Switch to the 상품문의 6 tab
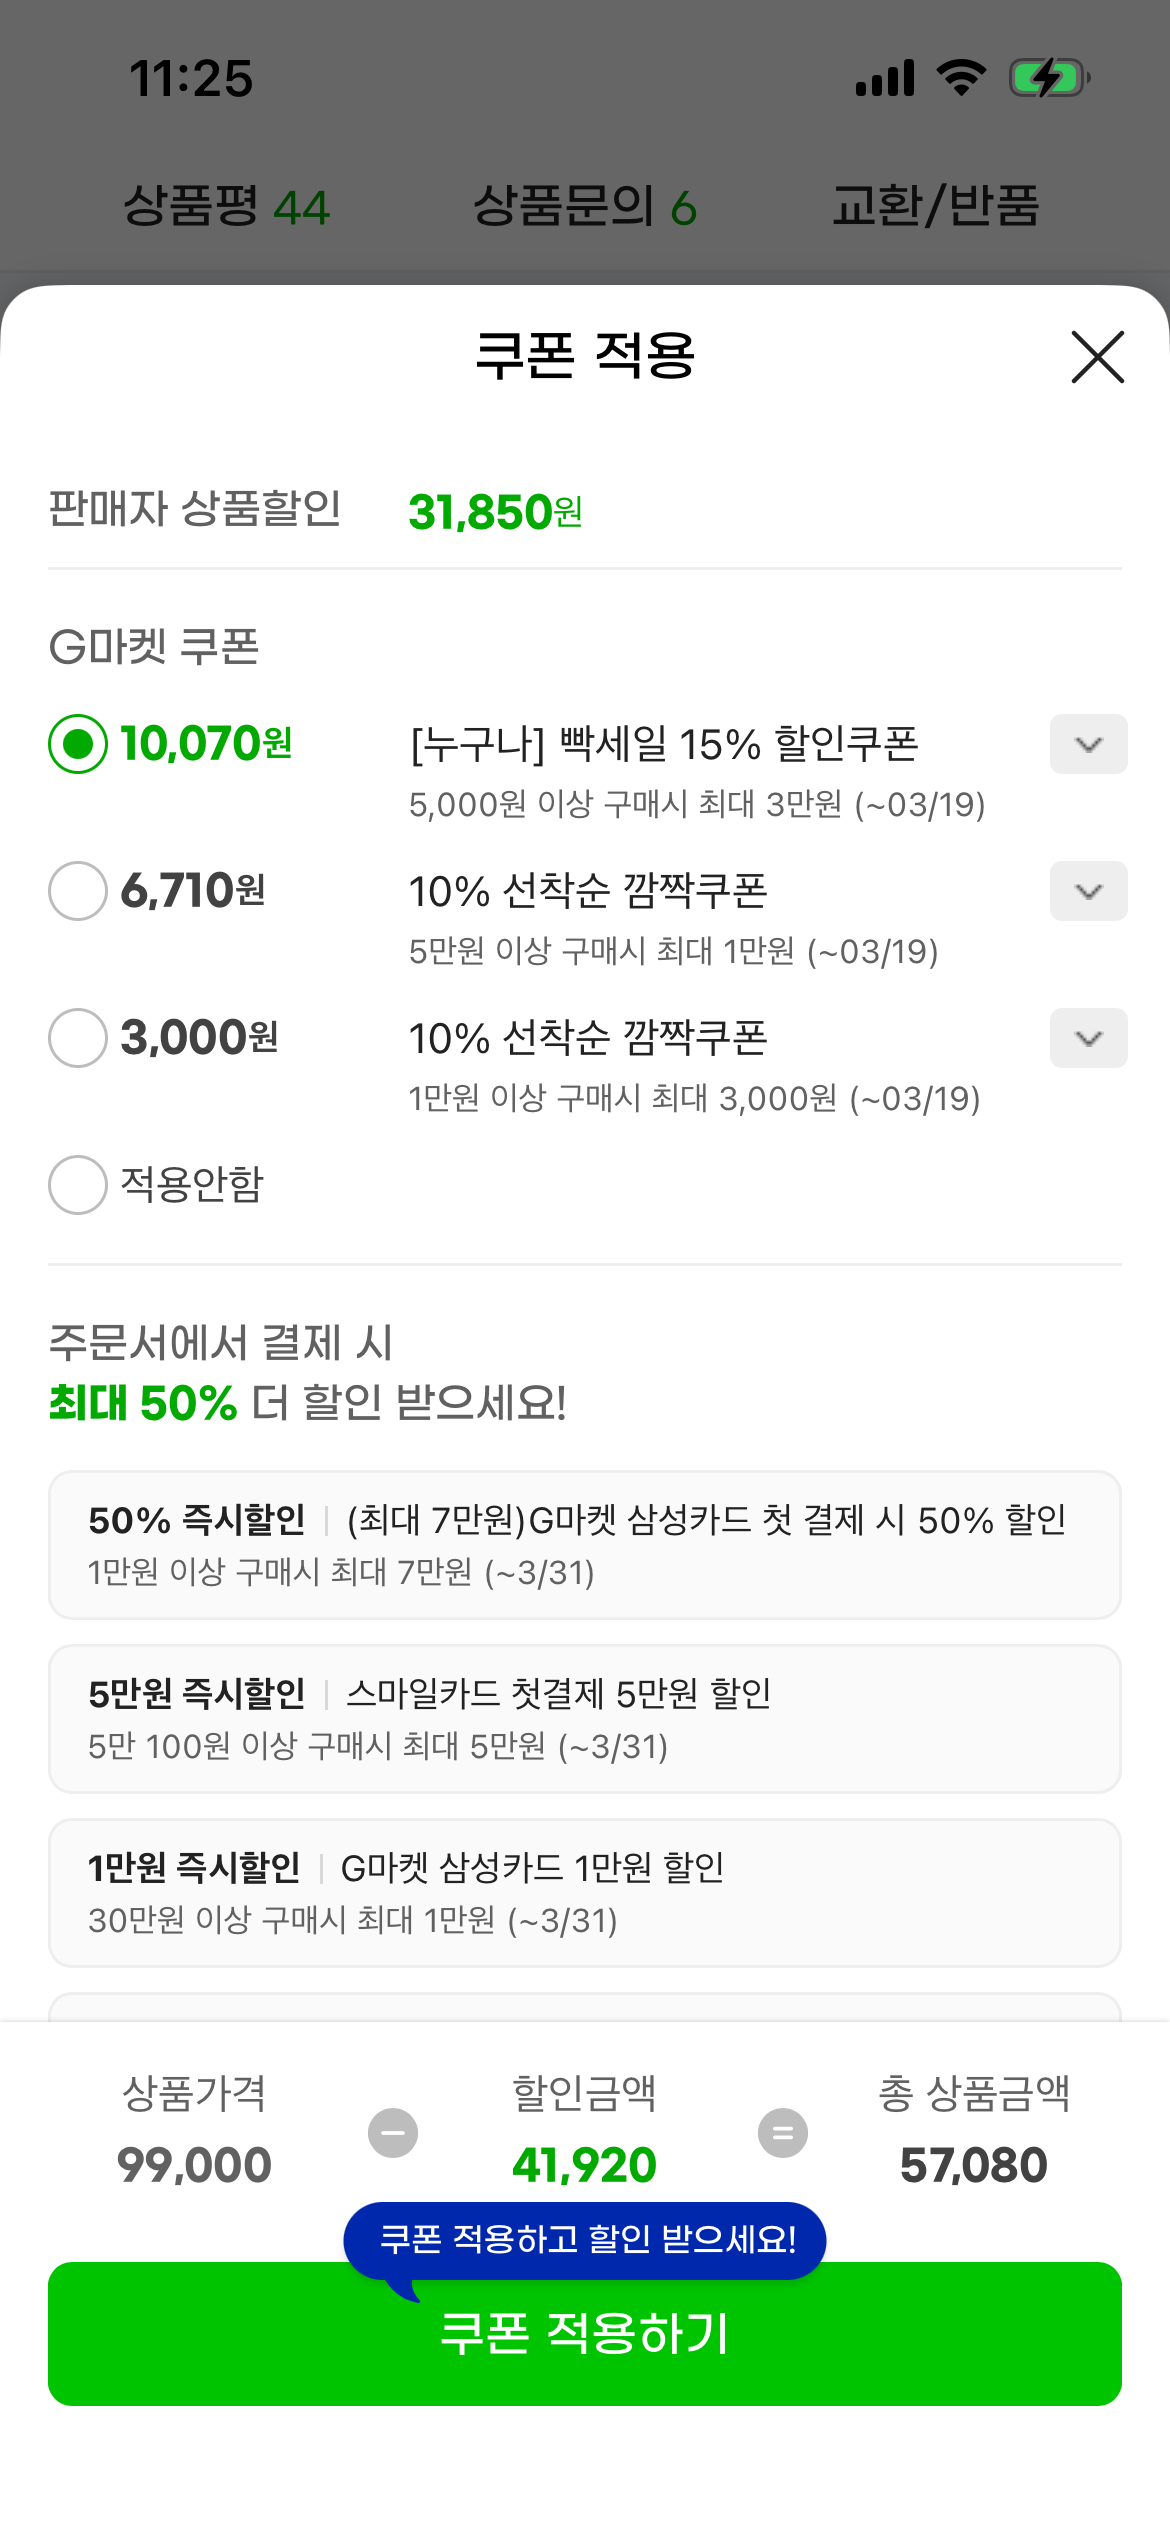 point(584,207)
